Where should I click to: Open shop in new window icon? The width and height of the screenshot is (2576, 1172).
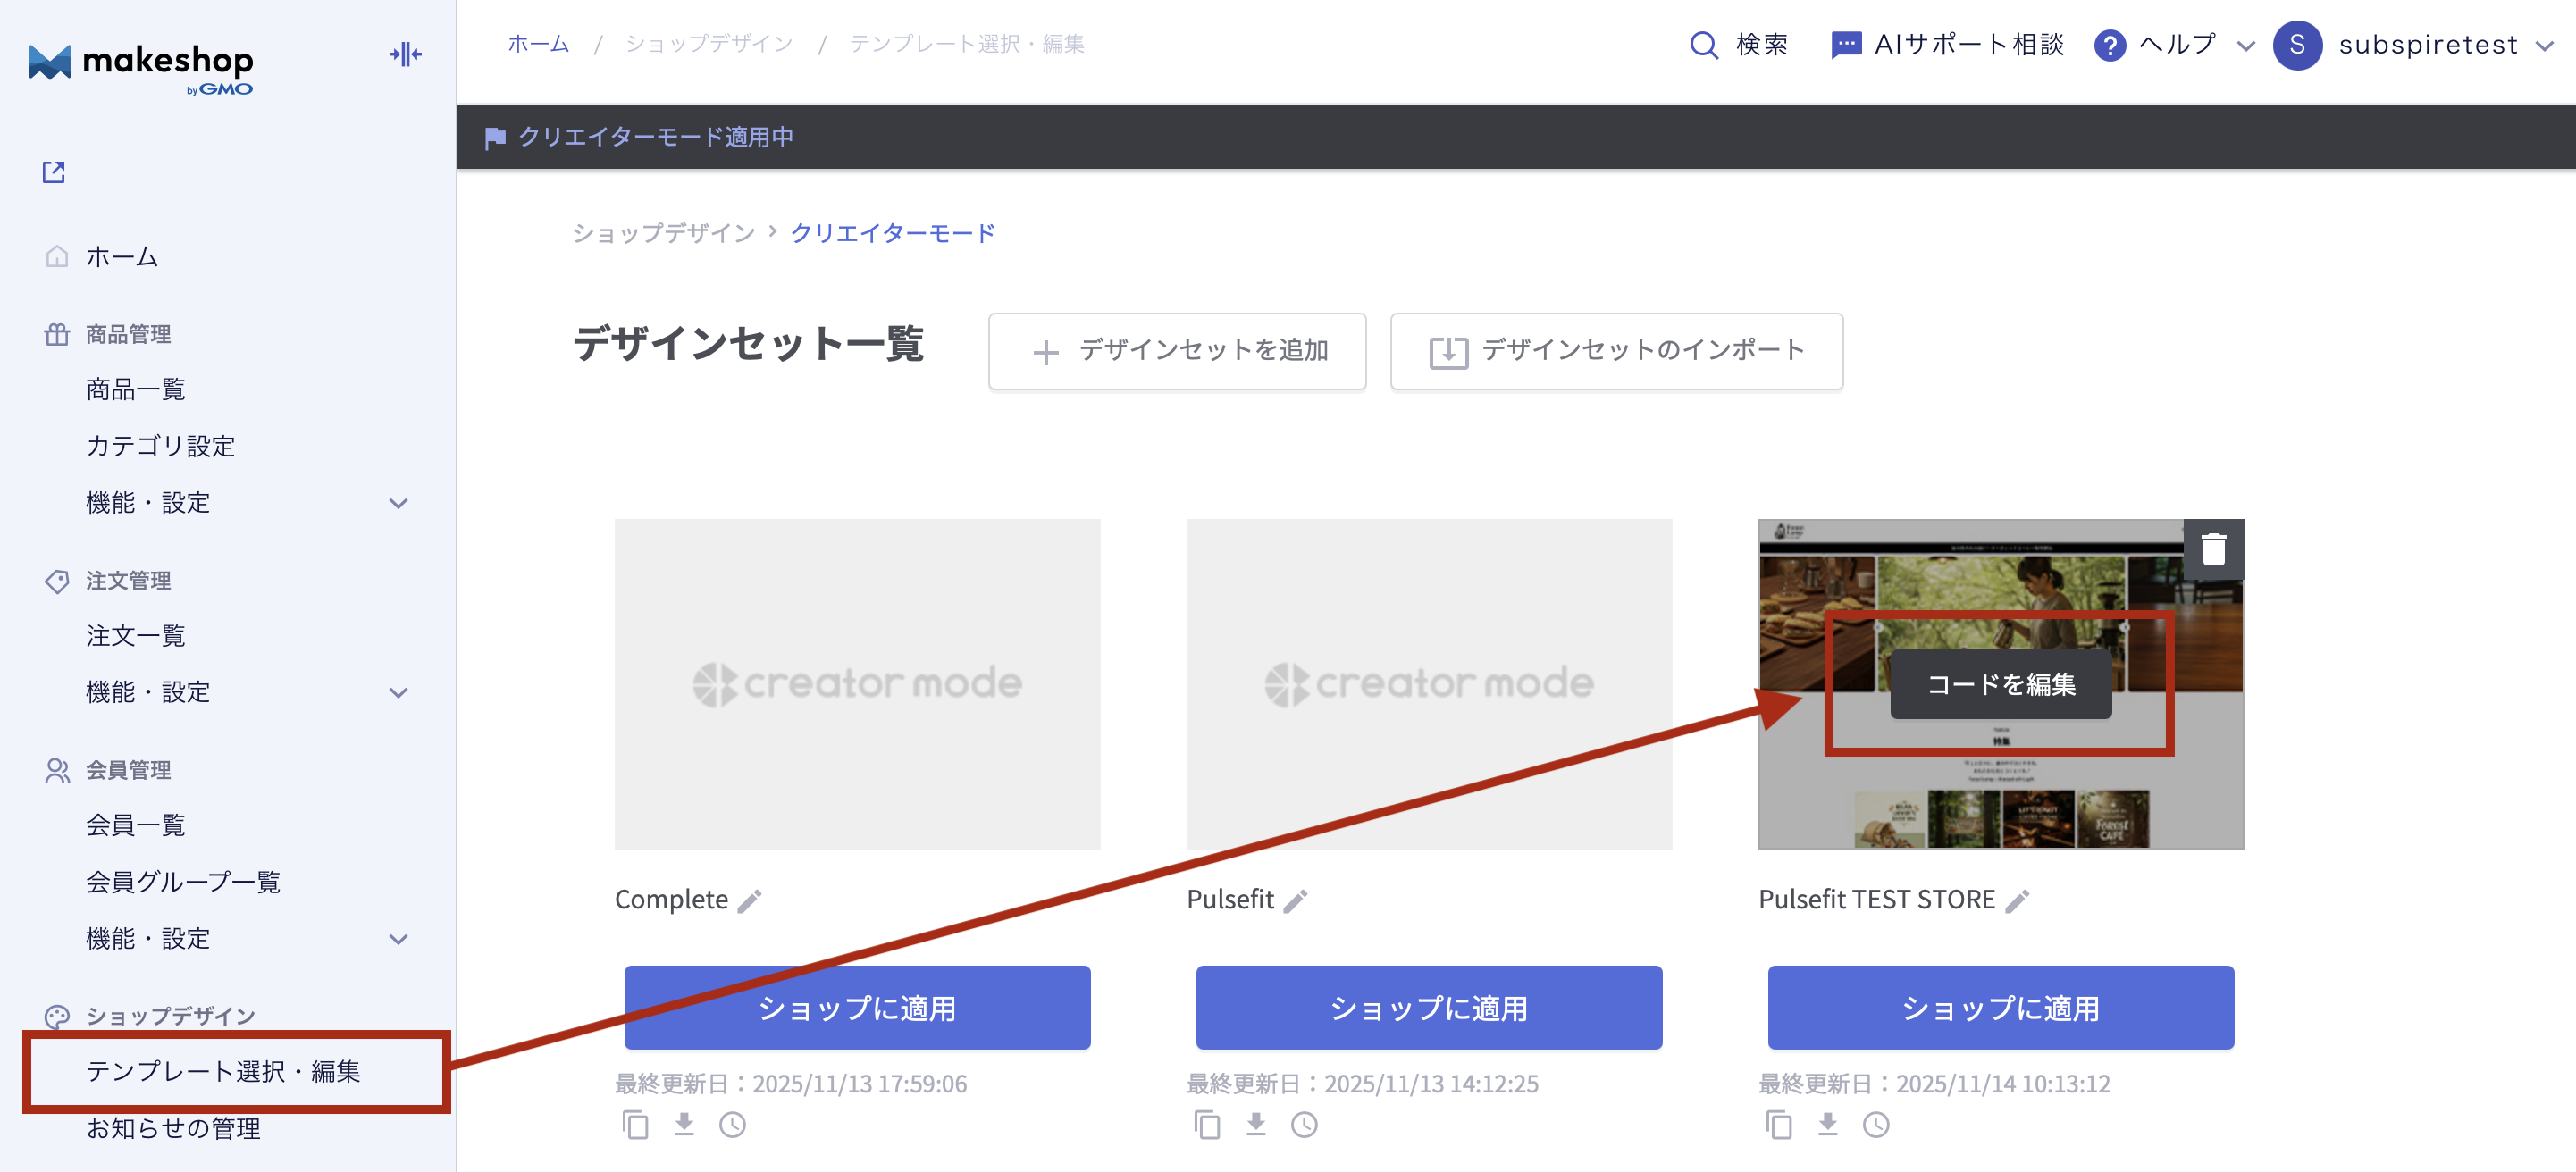coord(54,172)
